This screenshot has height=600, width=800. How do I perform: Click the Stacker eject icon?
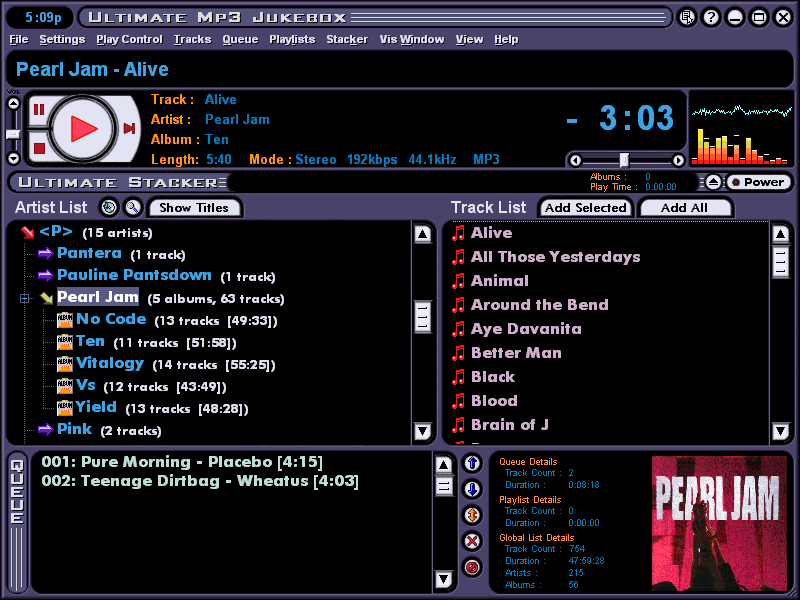pos(713,182)
